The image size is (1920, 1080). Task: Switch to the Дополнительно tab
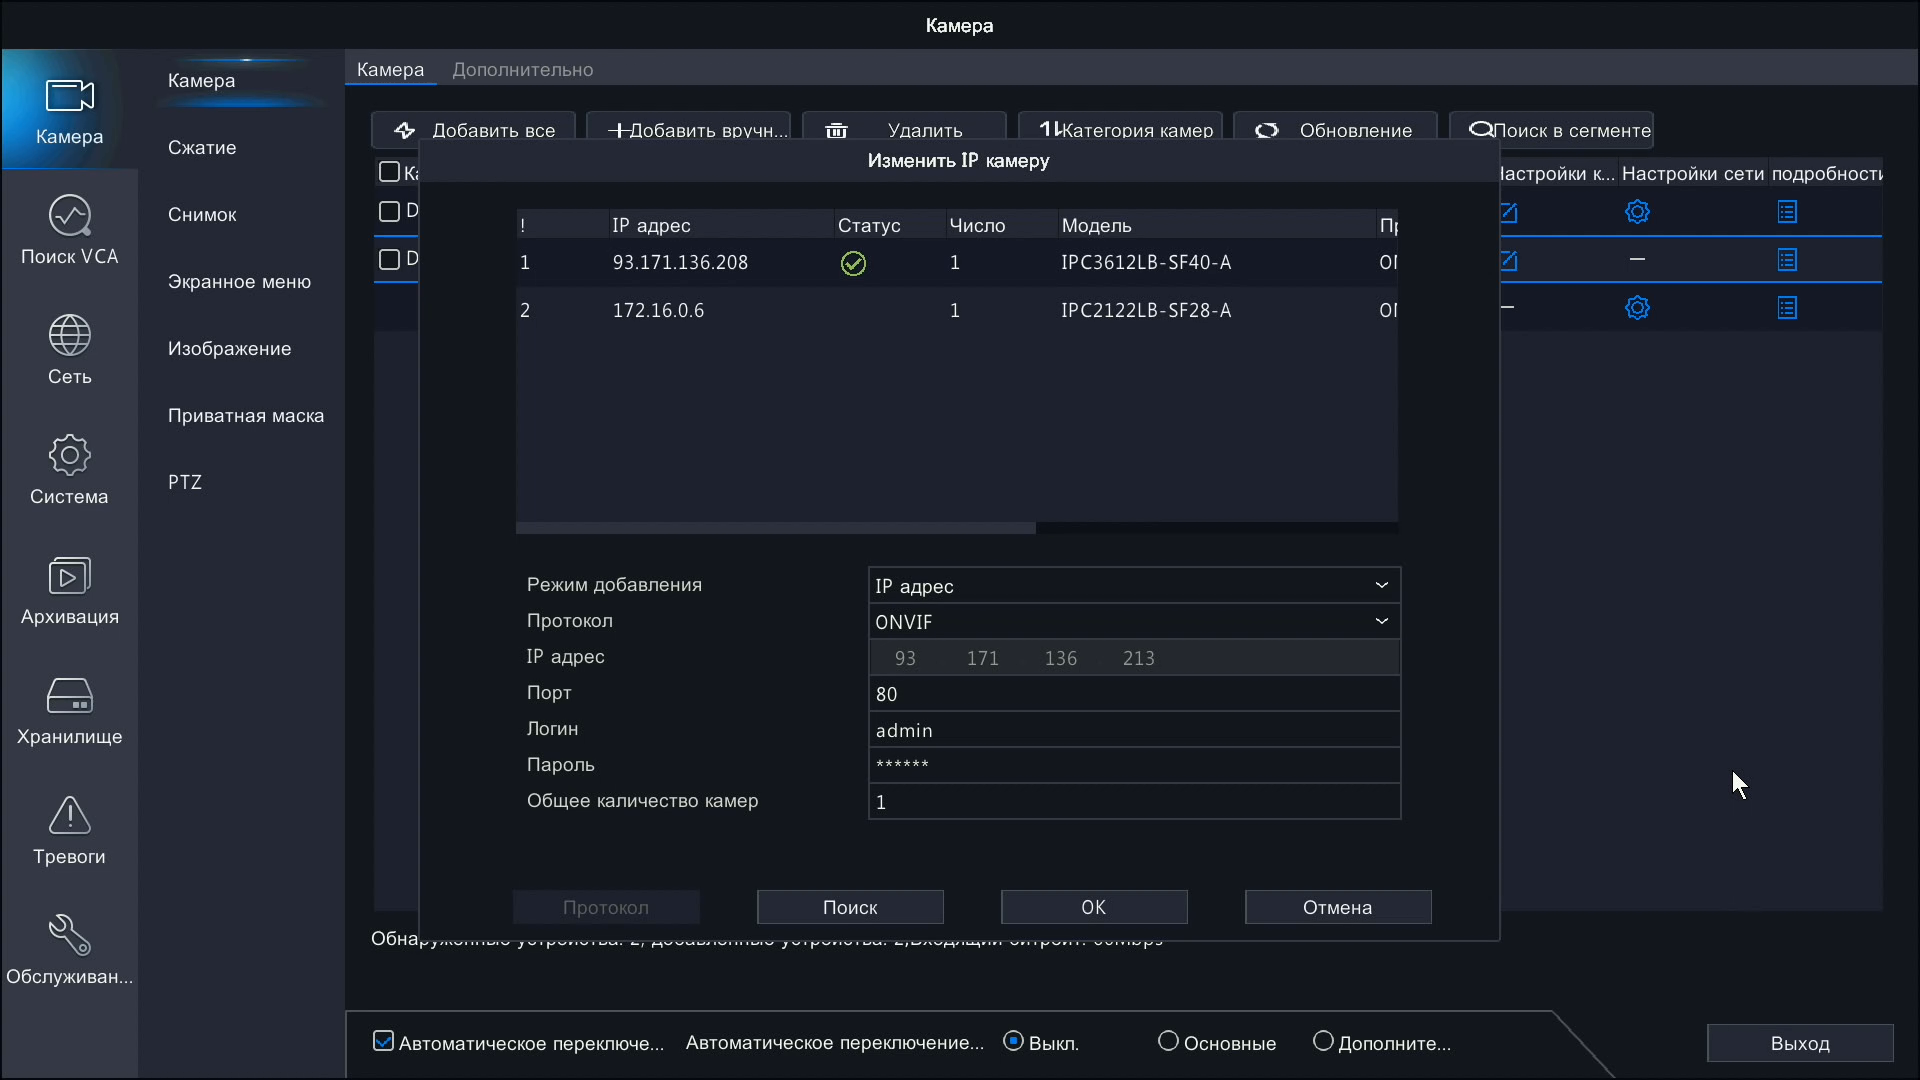522,69
